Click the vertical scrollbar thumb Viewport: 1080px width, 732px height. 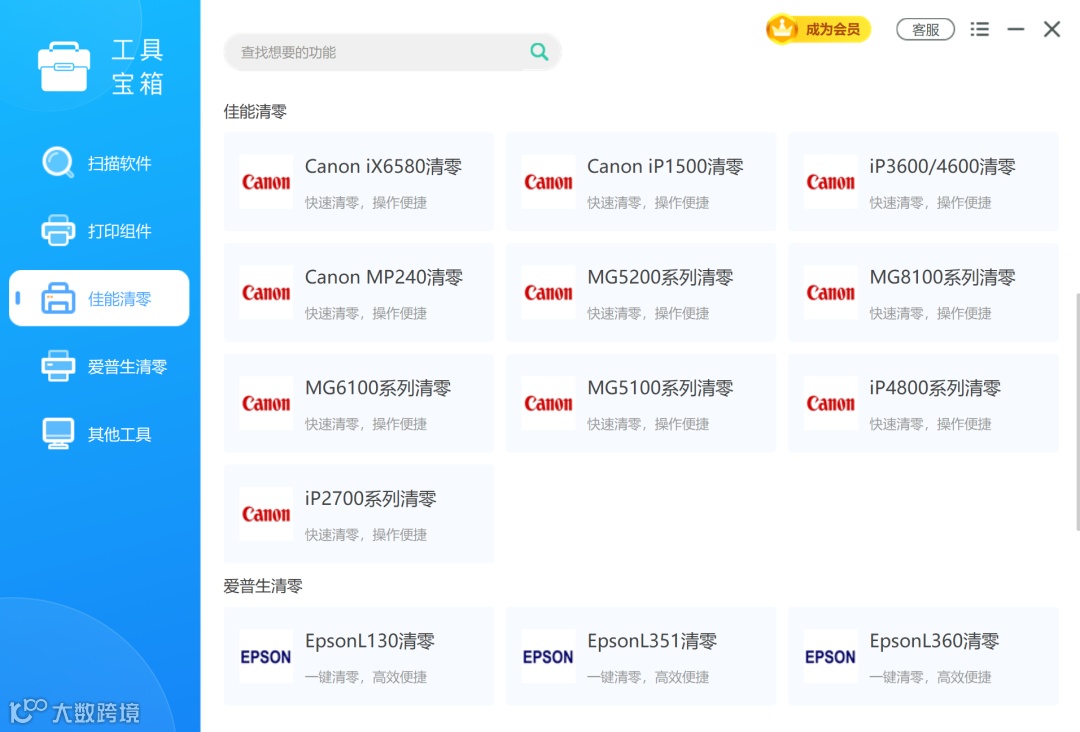coord(1077,412)
